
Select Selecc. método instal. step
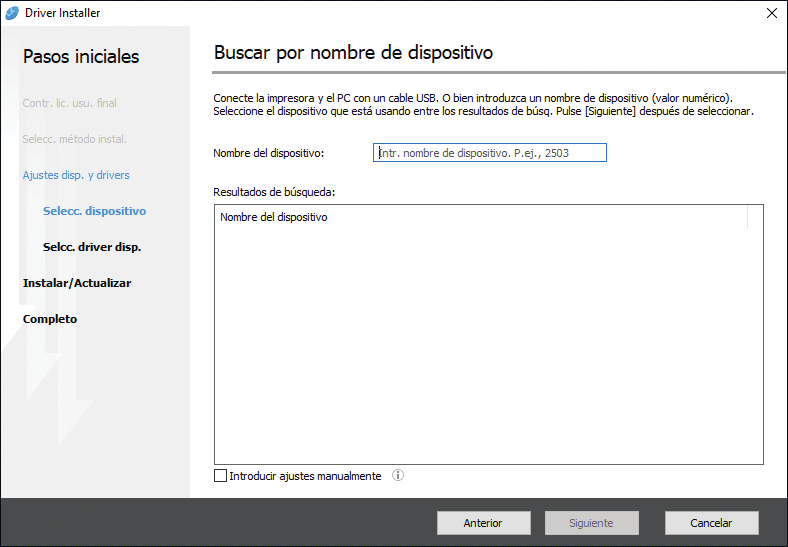tap(74, 139)
